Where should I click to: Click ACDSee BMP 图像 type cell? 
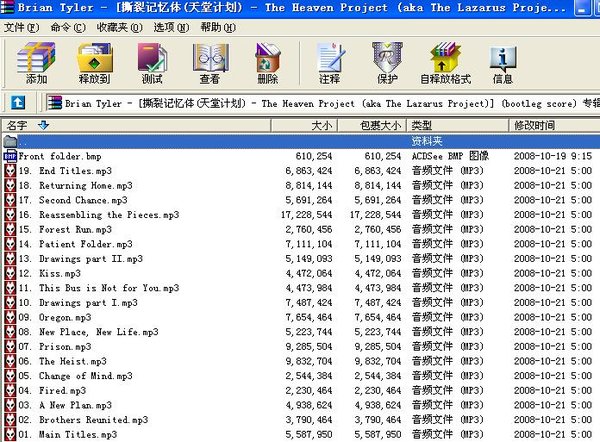coord(450,156)
